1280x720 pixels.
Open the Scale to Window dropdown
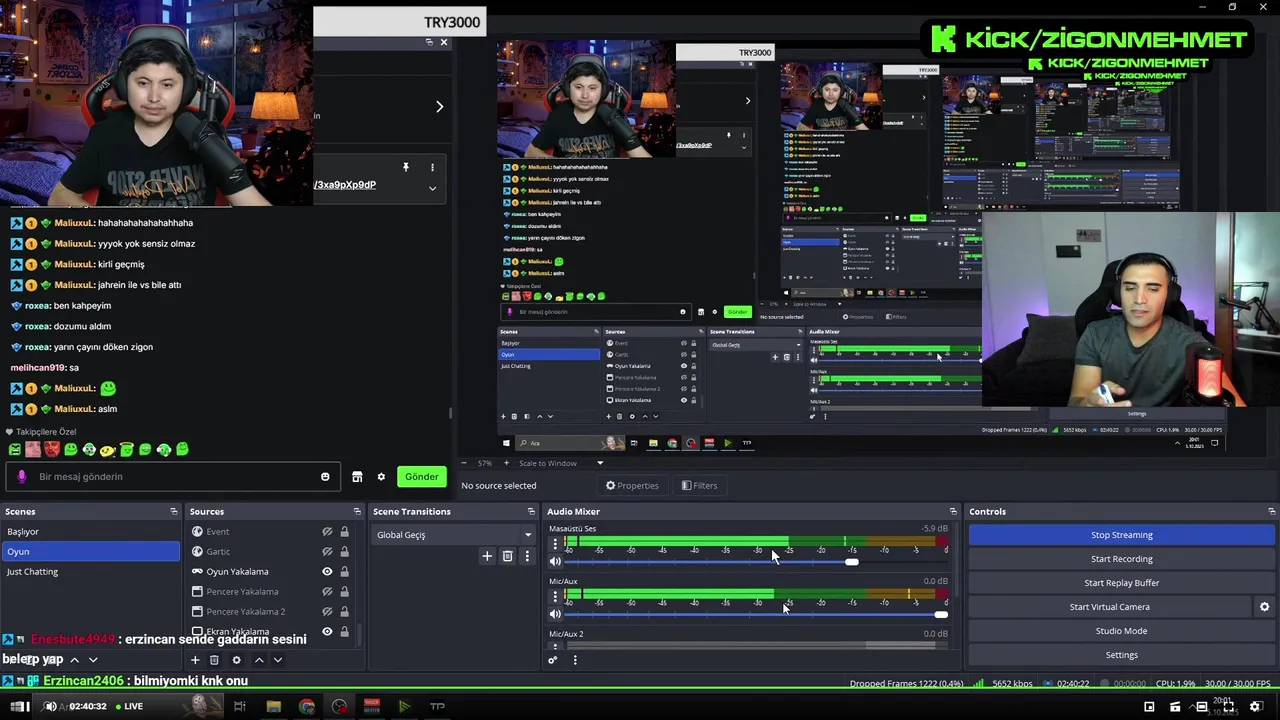pyautogui.click(x=561, y=463)
